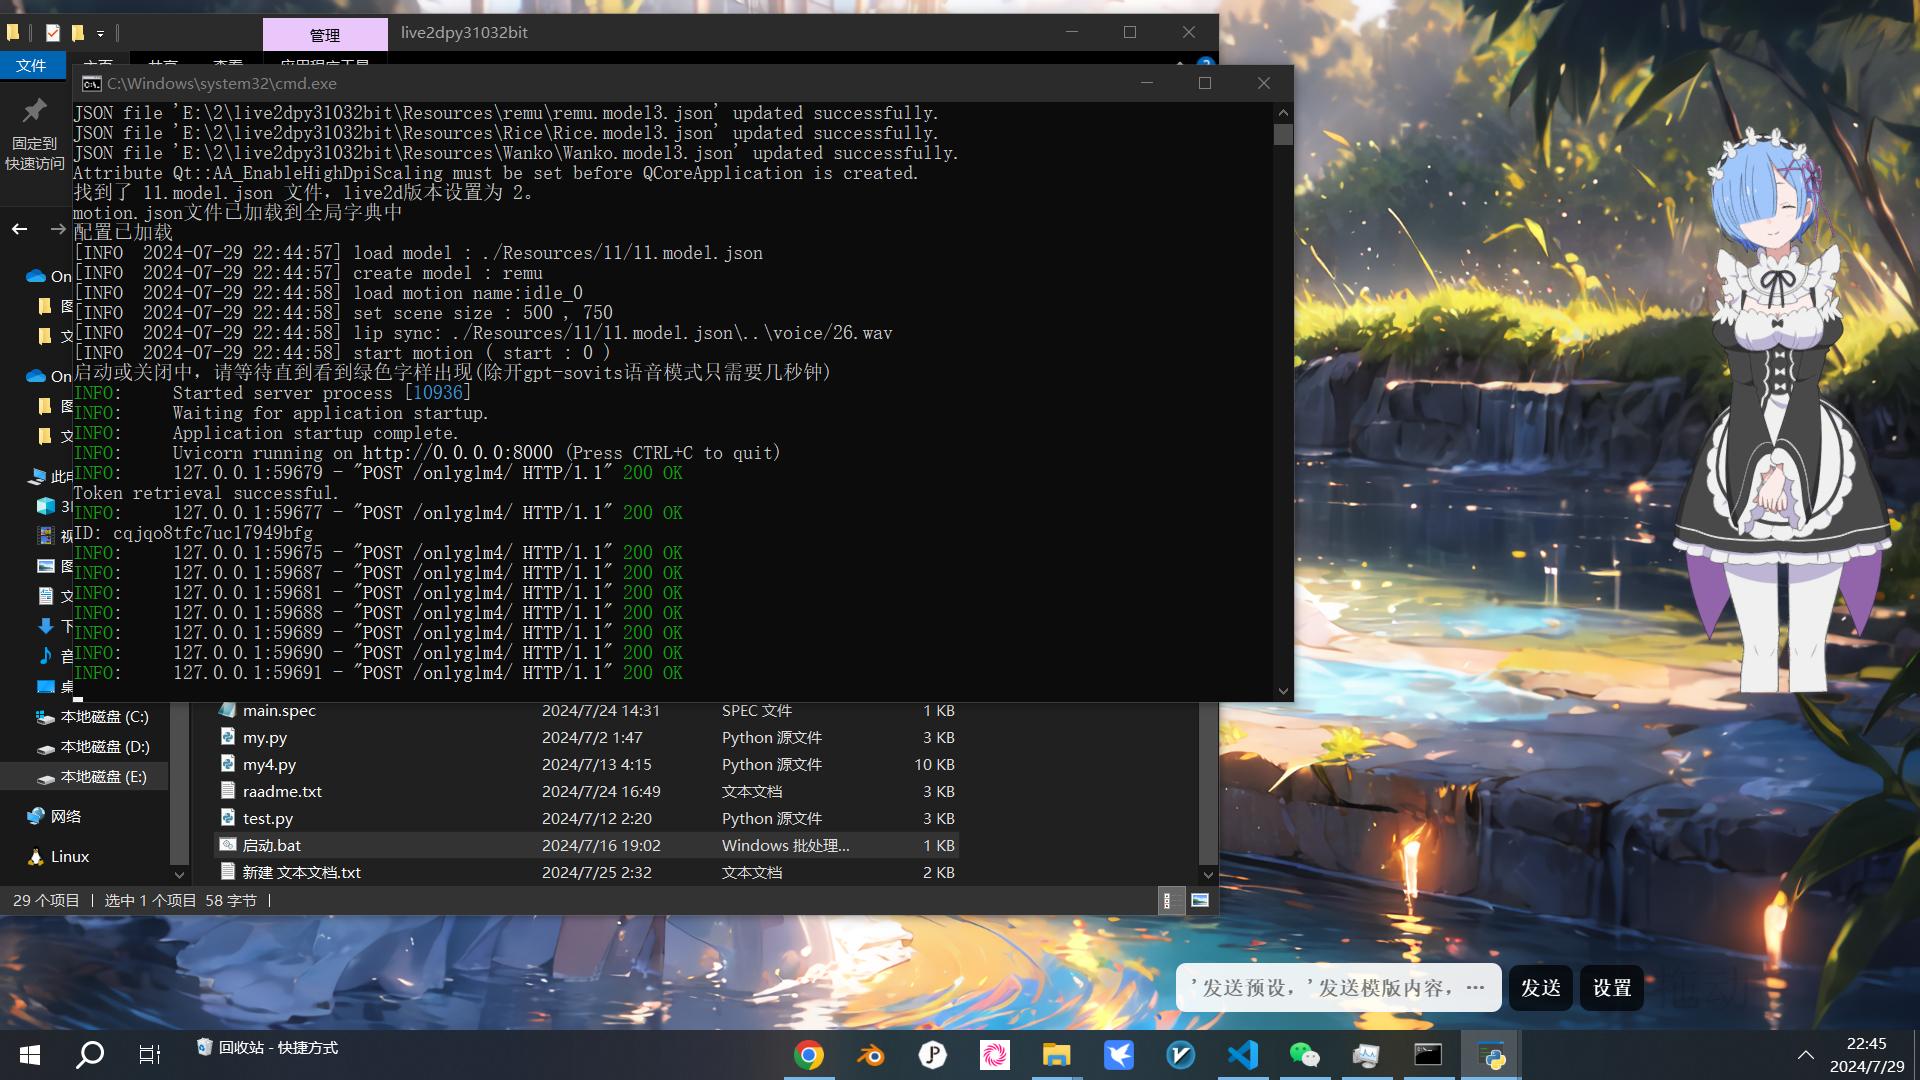Screen dimensions: 1920x1080
Task: Open the Recycle Bin shortcut on taskbar
Action: pyautogui.click(x=268, y=1048)
